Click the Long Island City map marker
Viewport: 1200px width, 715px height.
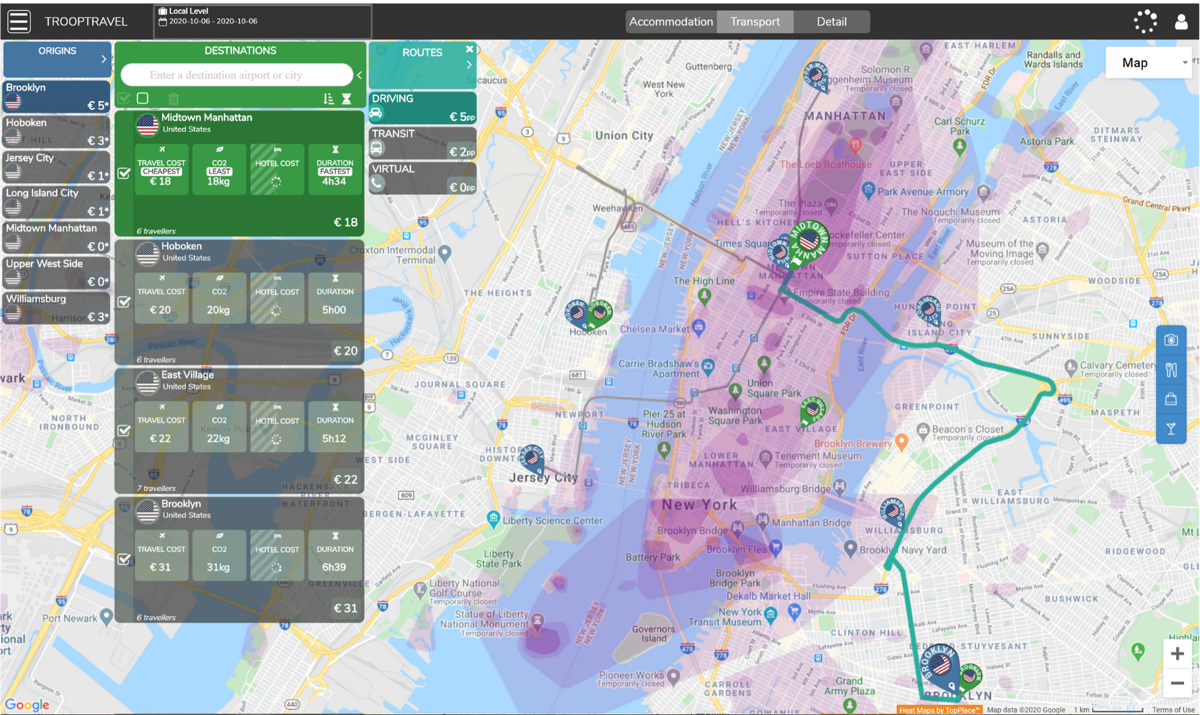(x=928, y=310)
